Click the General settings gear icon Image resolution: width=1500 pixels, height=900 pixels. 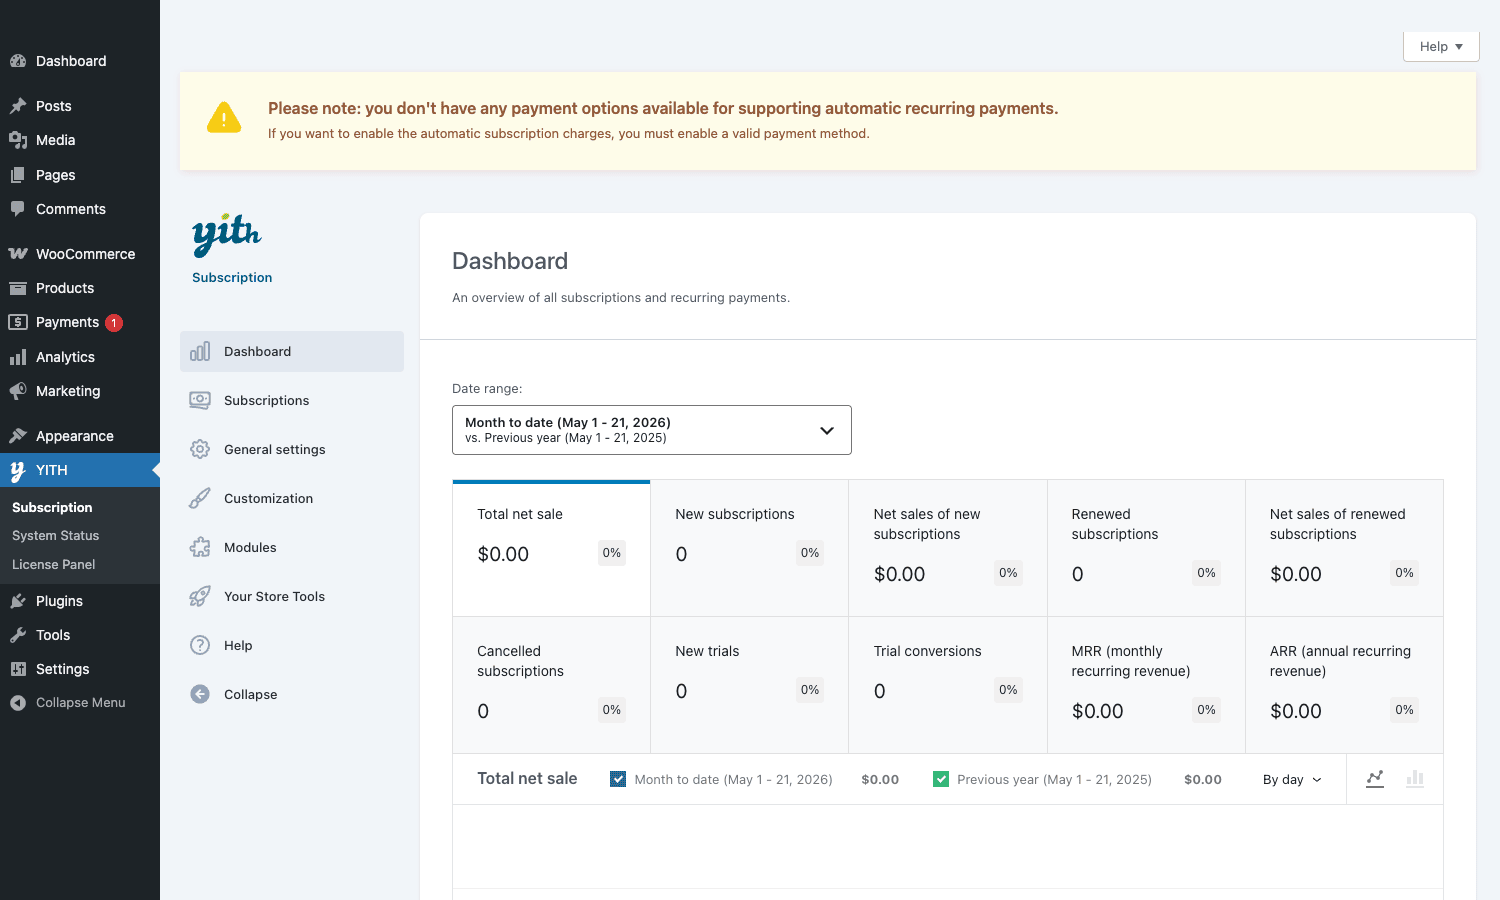pos(200,449)
